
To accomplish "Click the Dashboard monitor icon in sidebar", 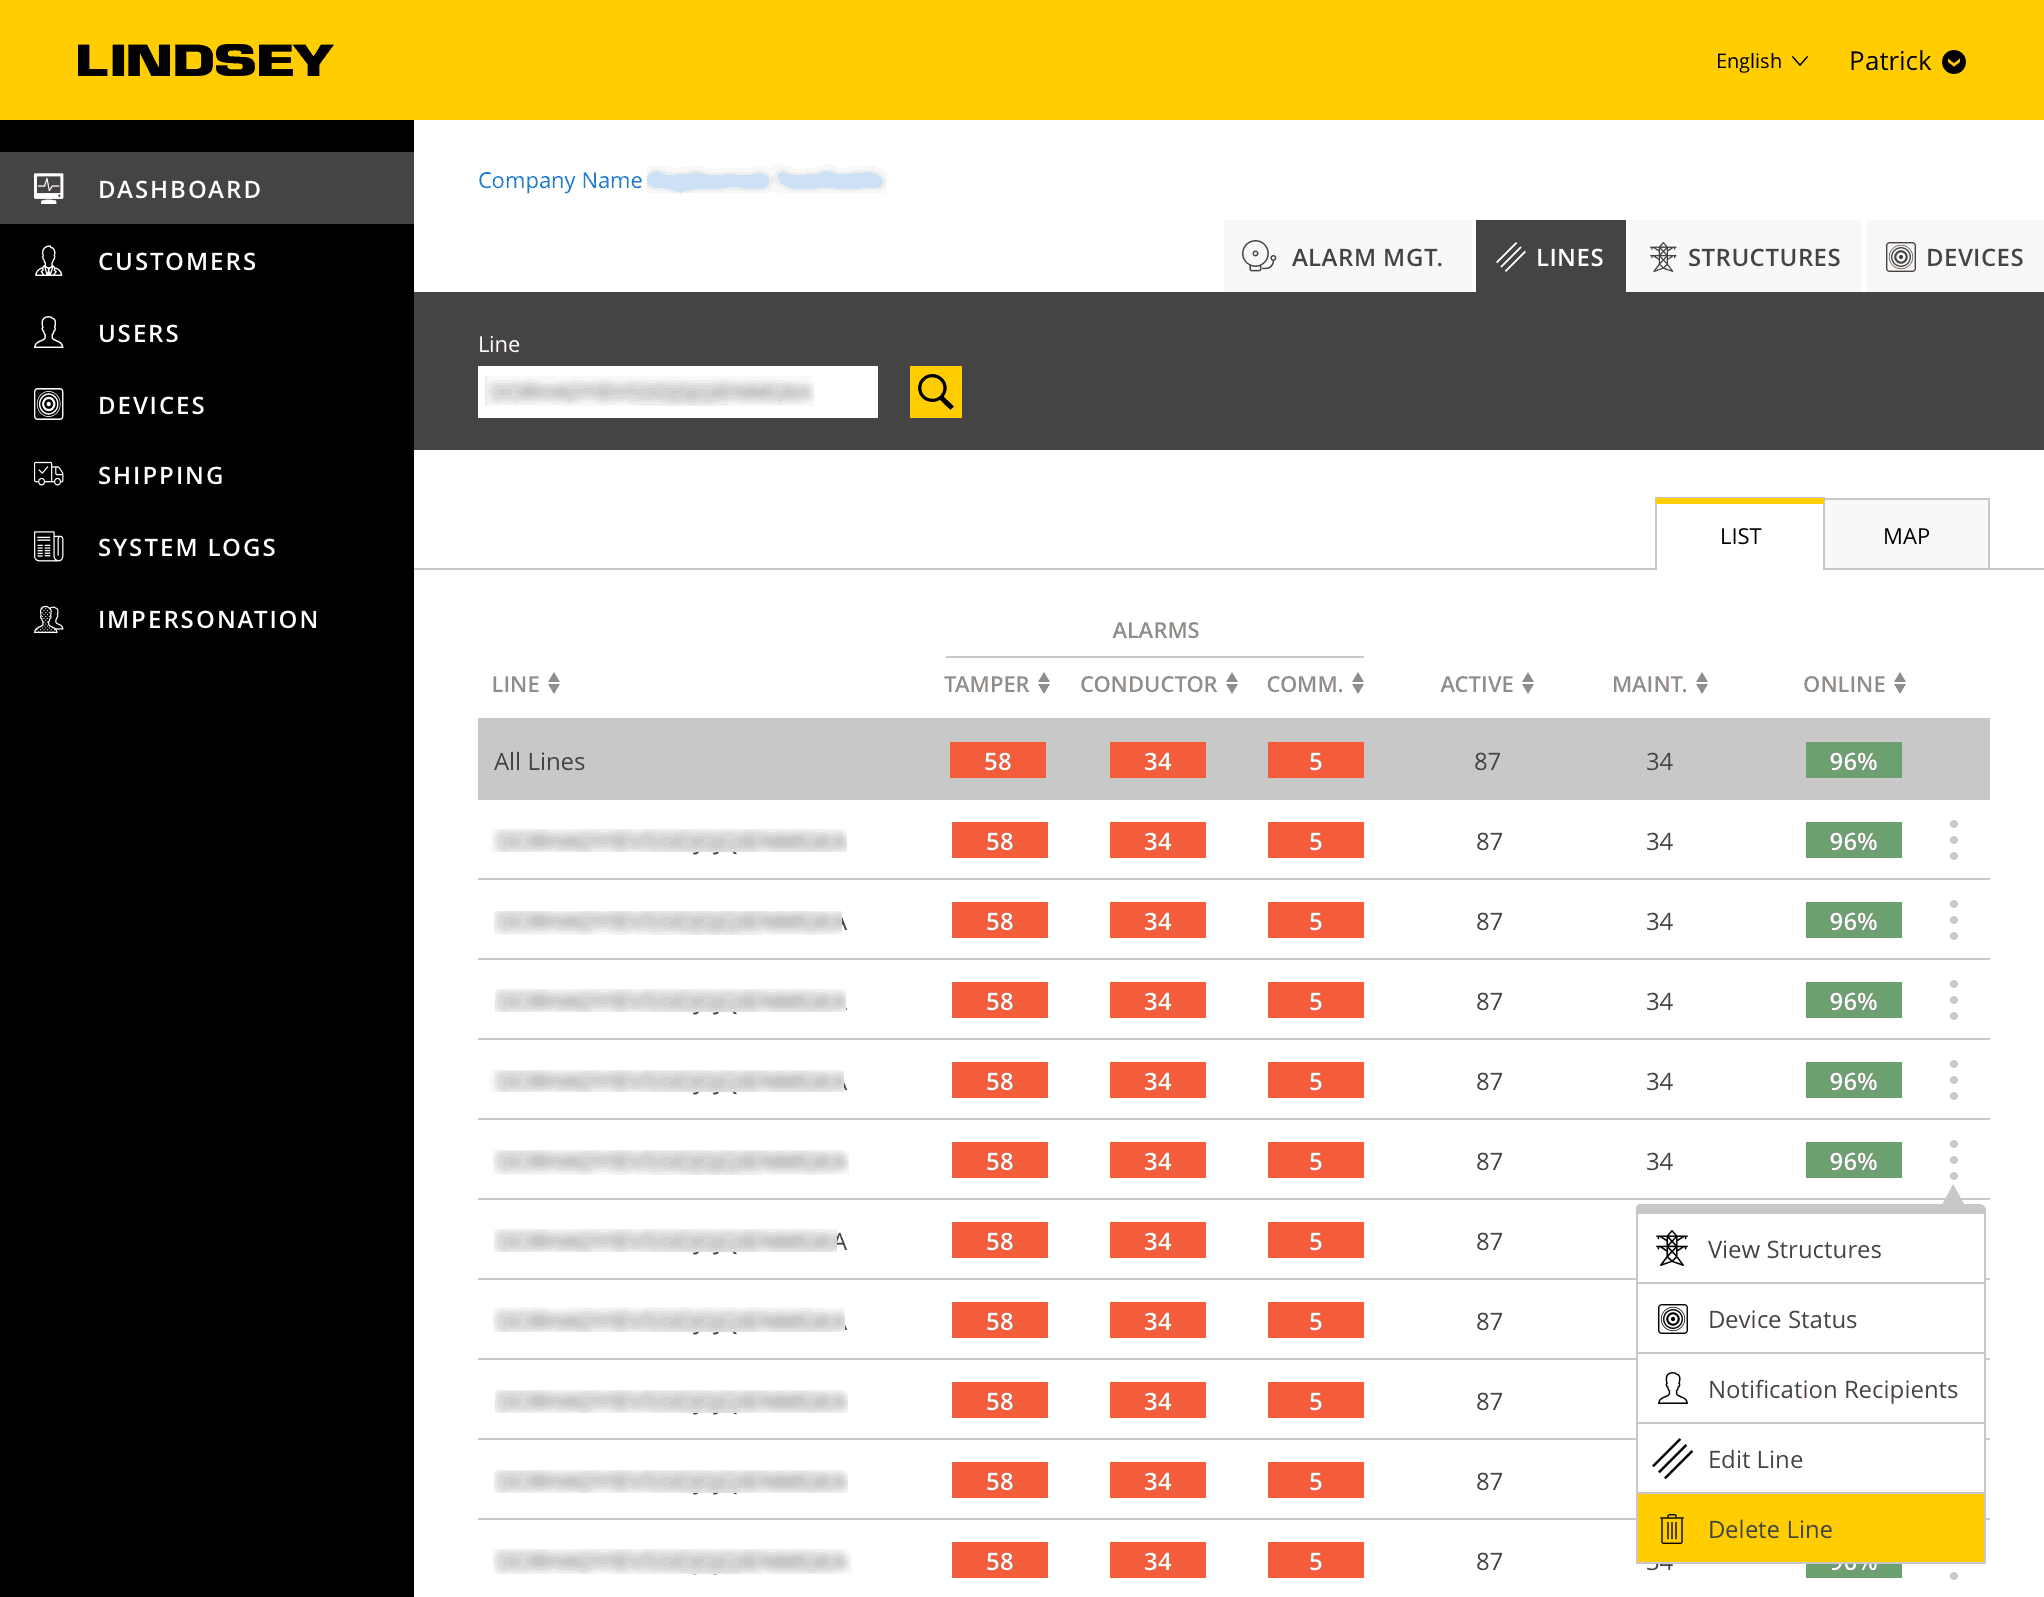I will pos(49,188).
